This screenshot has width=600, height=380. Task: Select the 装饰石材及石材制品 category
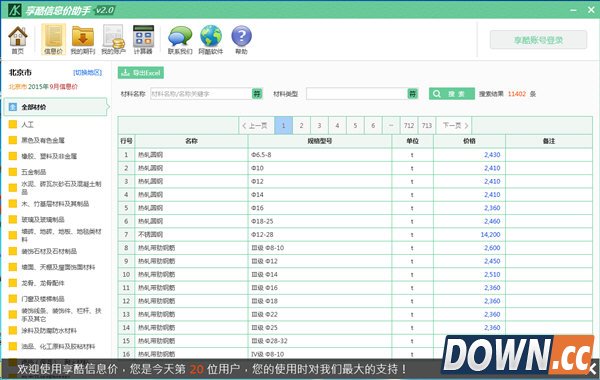pos(49,251)
